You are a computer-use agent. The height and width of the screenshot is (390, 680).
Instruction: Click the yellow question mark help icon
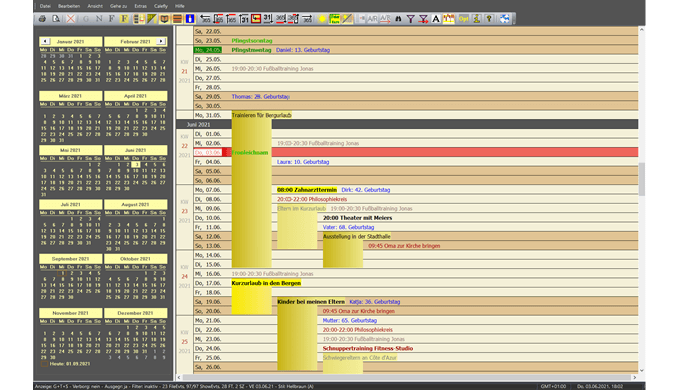pyautogui.click(x=489, y=19)
